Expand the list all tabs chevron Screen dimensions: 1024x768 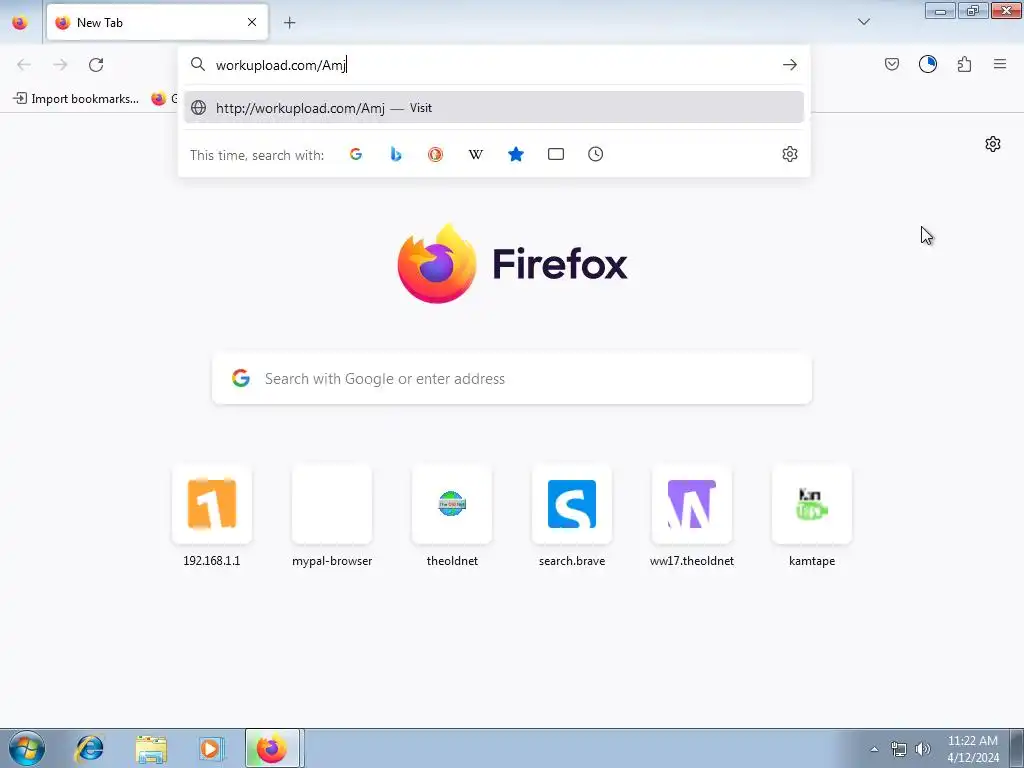point(863,22)
